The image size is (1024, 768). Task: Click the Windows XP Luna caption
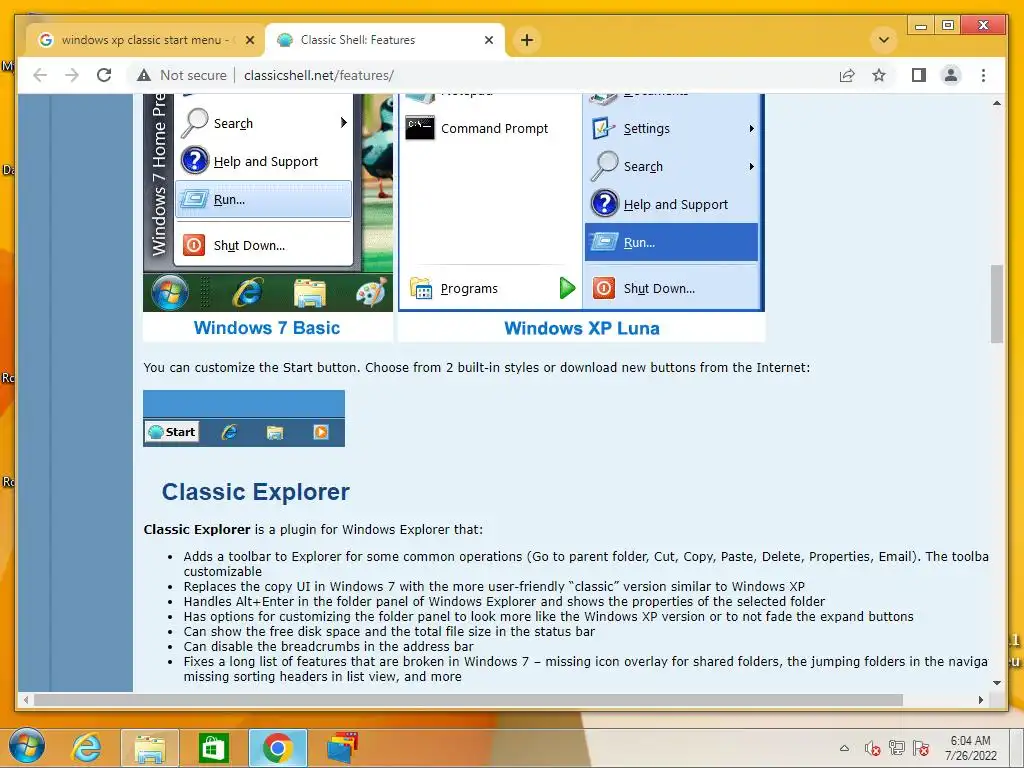coord(582,328)
